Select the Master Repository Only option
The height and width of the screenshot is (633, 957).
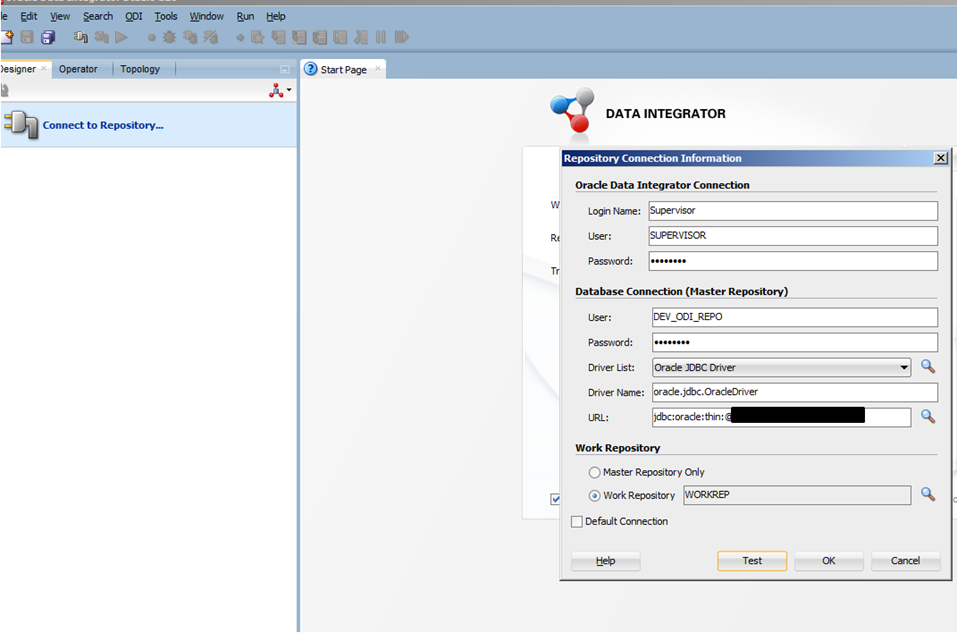pos(595,472)
